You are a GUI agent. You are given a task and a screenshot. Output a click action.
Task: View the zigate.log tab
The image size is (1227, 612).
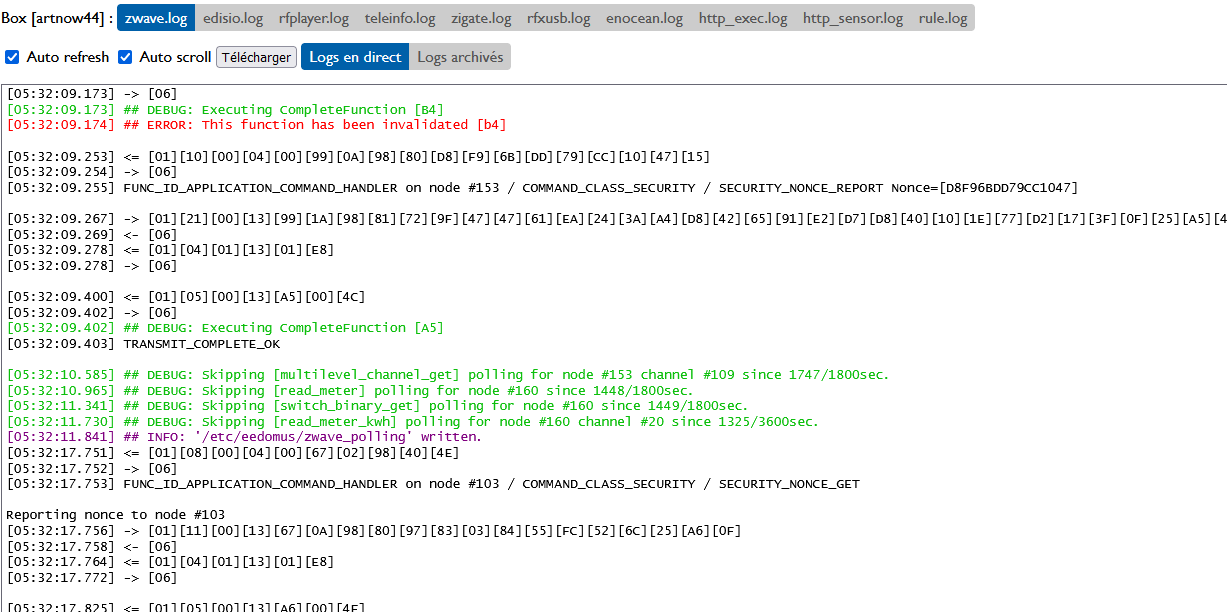coord(481,18)
